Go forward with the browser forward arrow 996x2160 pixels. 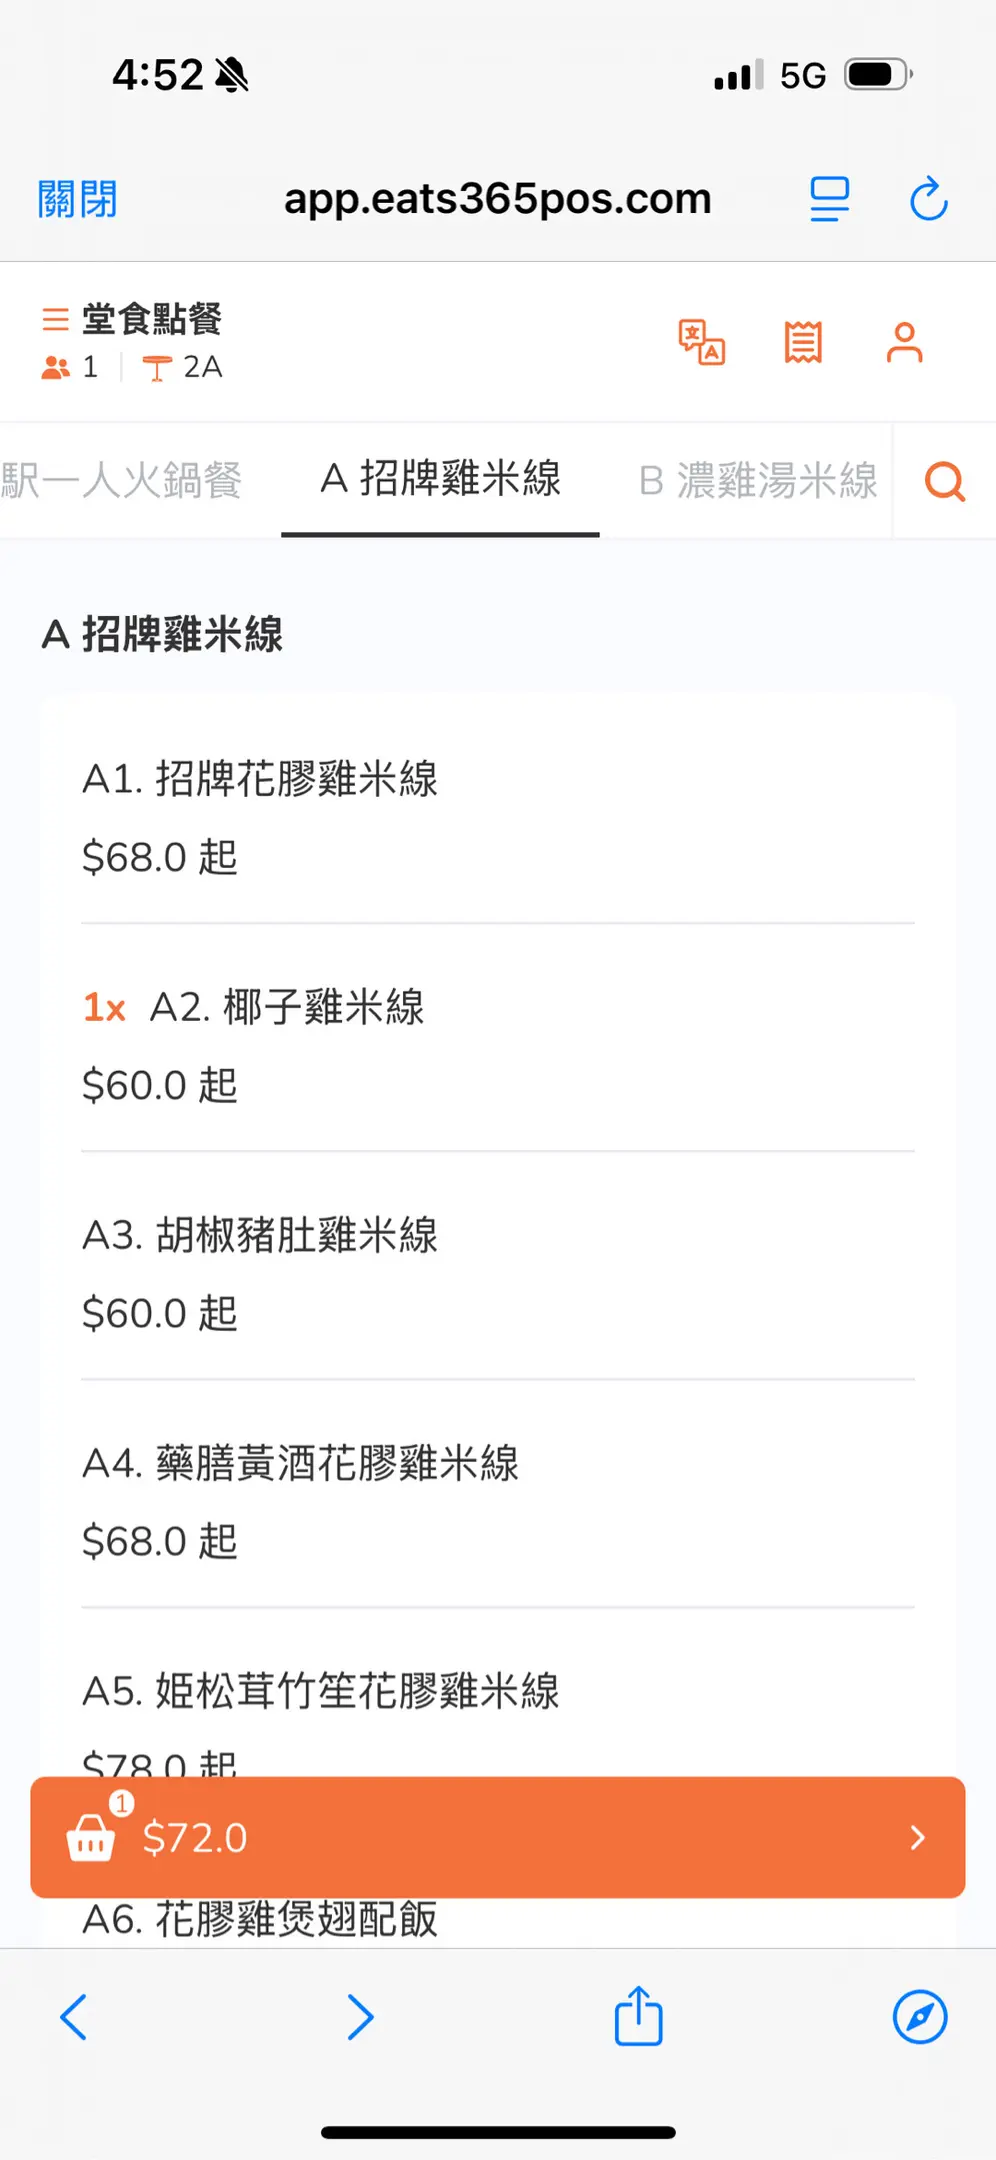[360, 2016]
